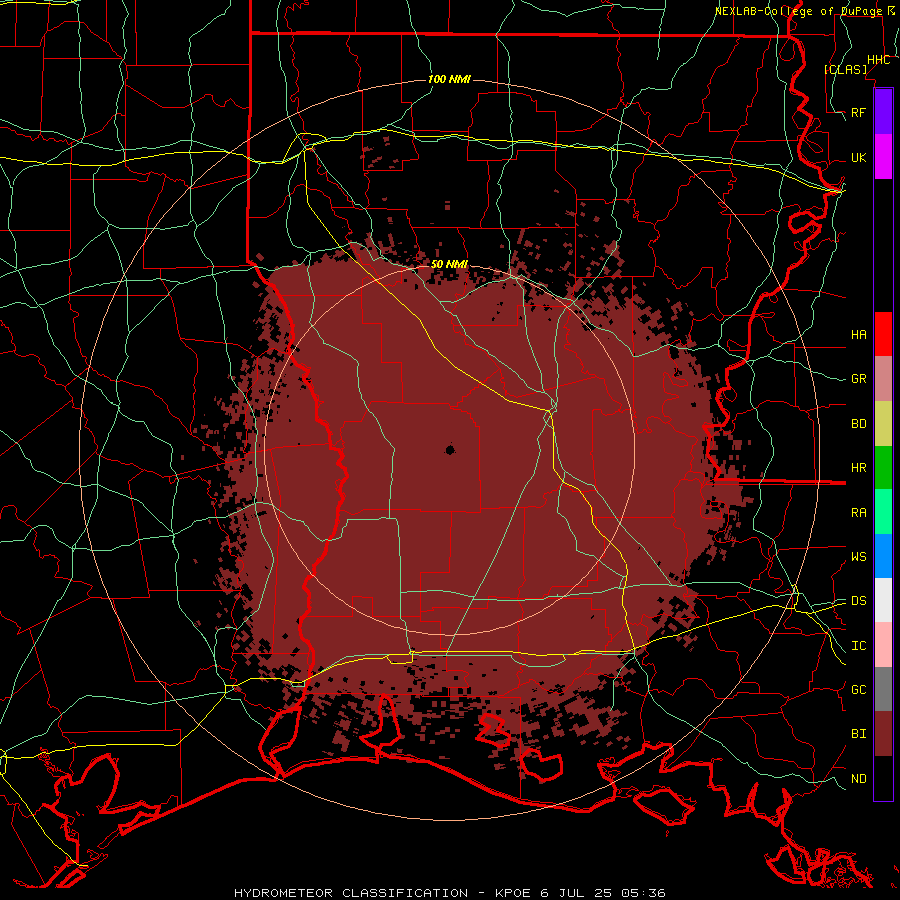
Task: Click the ND legend label
Action: click(x=859, y=779)
